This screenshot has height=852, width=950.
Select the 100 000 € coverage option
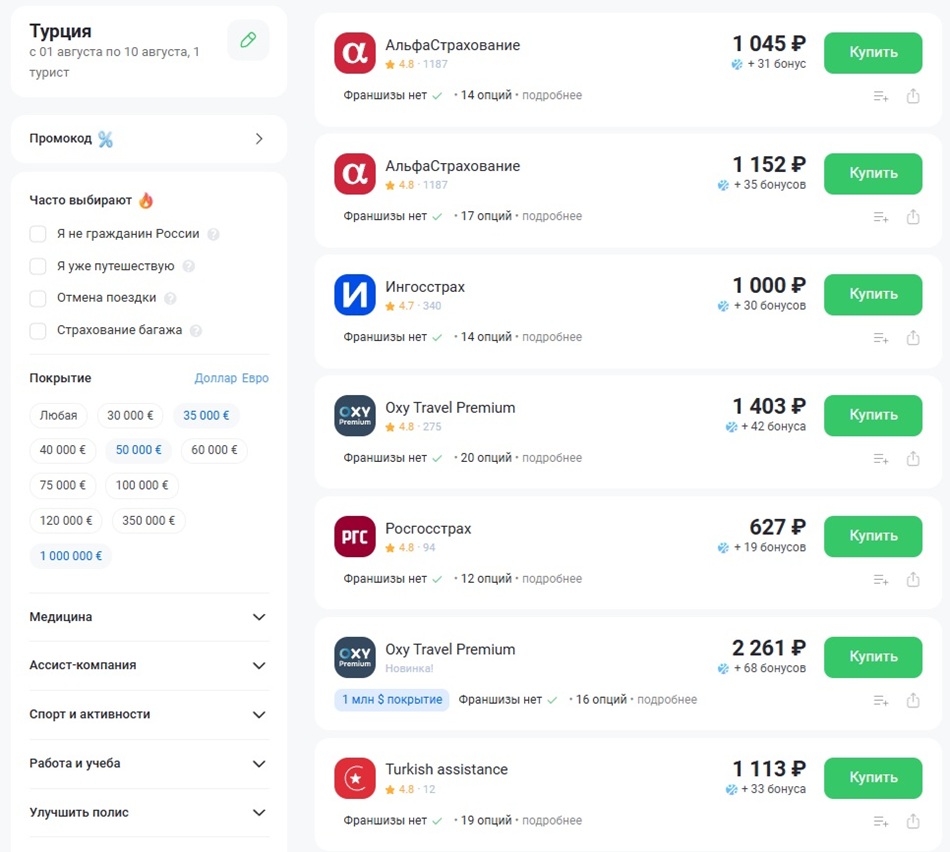click(142, 485)
